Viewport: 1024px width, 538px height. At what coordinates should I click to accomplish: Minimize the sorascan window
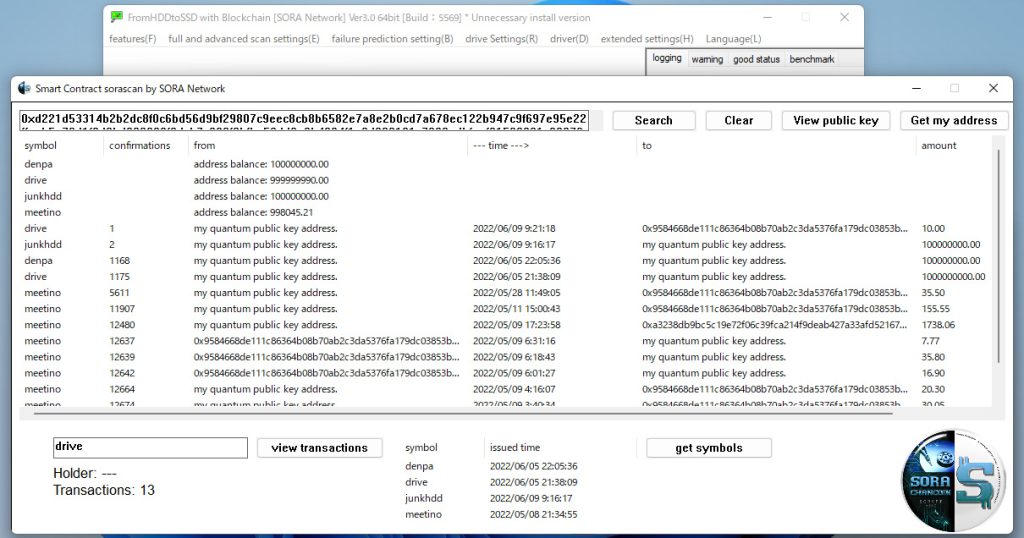tap(916, 88)
